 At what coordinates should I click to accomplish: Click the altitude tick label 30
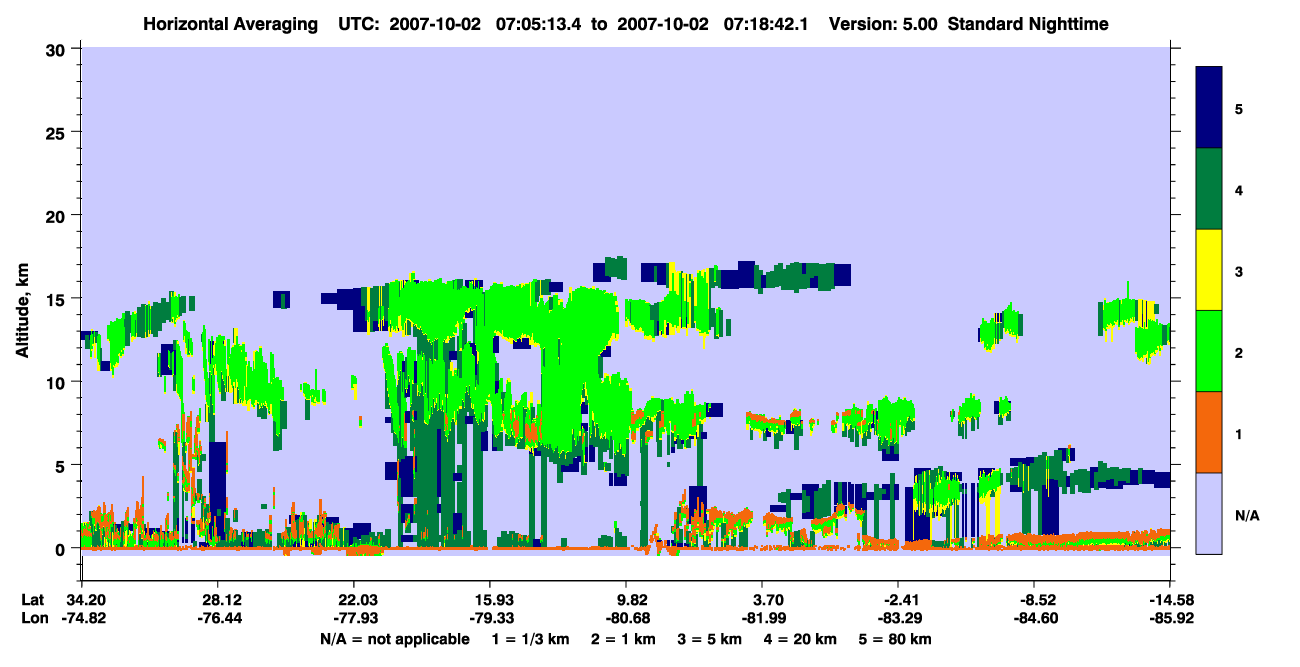coord(58,49)
